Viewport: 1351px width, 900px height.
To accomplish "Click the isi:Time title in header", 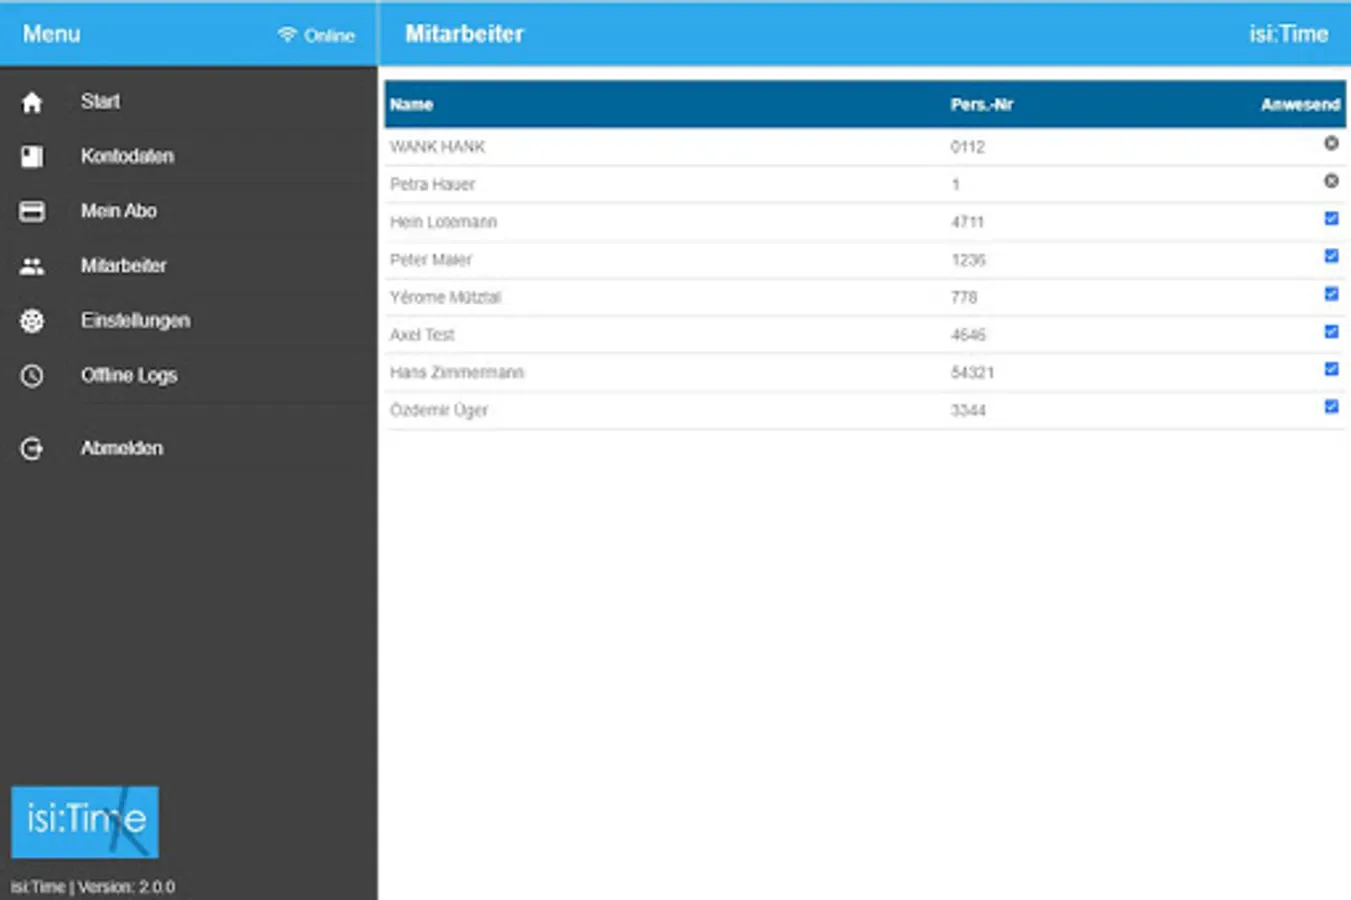I will click(x=1288, y=34).
